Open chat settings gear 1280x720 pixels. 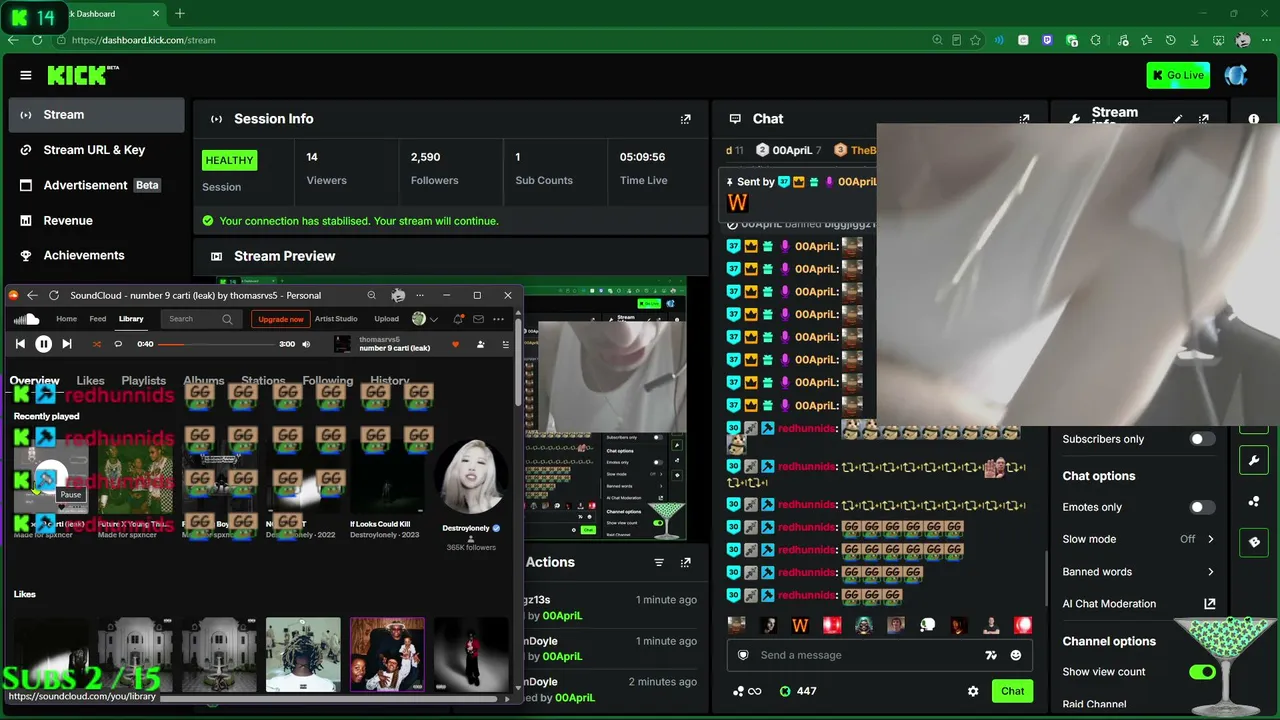pyautogui.click(x=973, y=691)
